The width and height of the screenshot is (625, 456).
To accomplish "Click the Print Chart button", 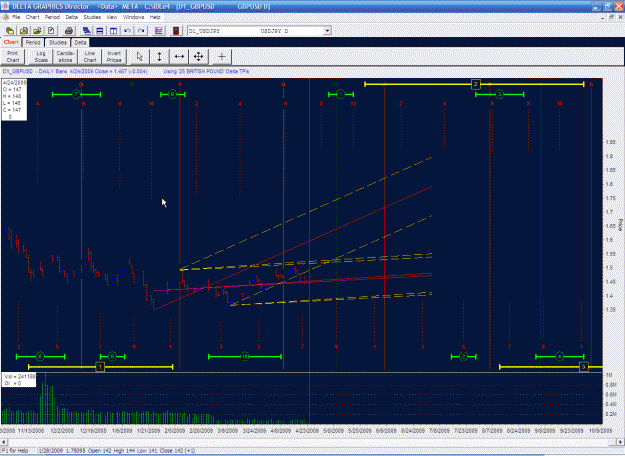I will point(13,57).
